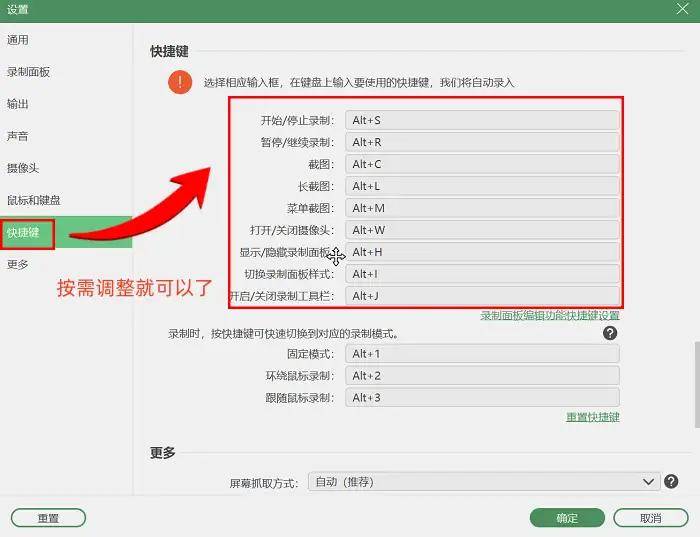The width and height of the screenshot is (700, 537).
Task: Open Mouse and Keyboard (鼠标和键盘) tab
Action: point(33,200)
